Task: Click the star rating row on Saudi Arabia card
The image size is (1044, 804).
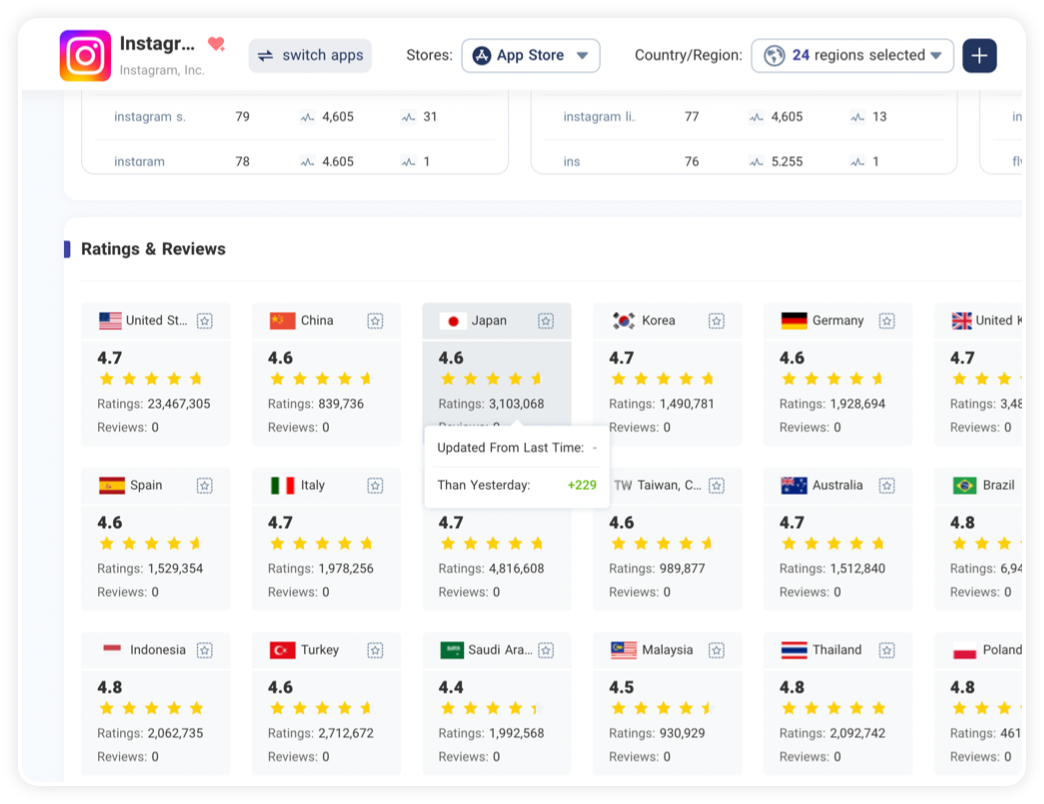Action: [493, 708]
